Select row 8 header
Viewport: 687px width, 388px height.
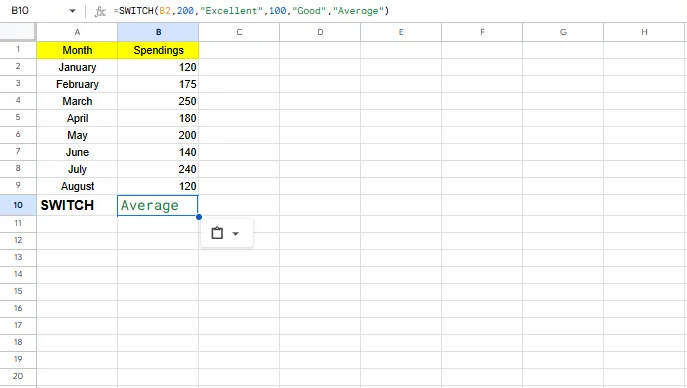[18, 169]
